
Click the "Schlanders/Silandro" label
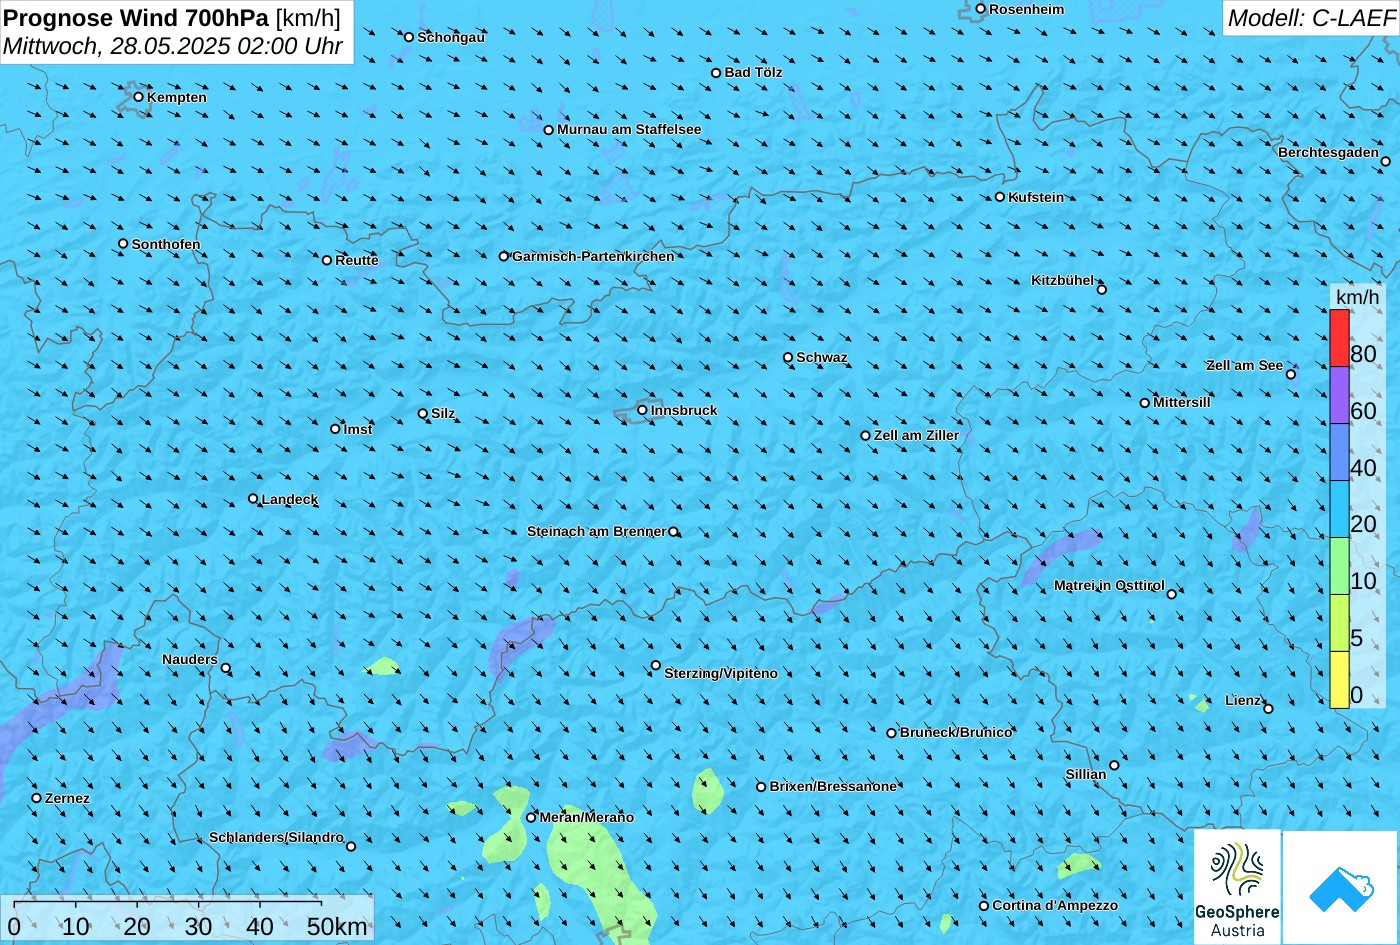(276, 837)
